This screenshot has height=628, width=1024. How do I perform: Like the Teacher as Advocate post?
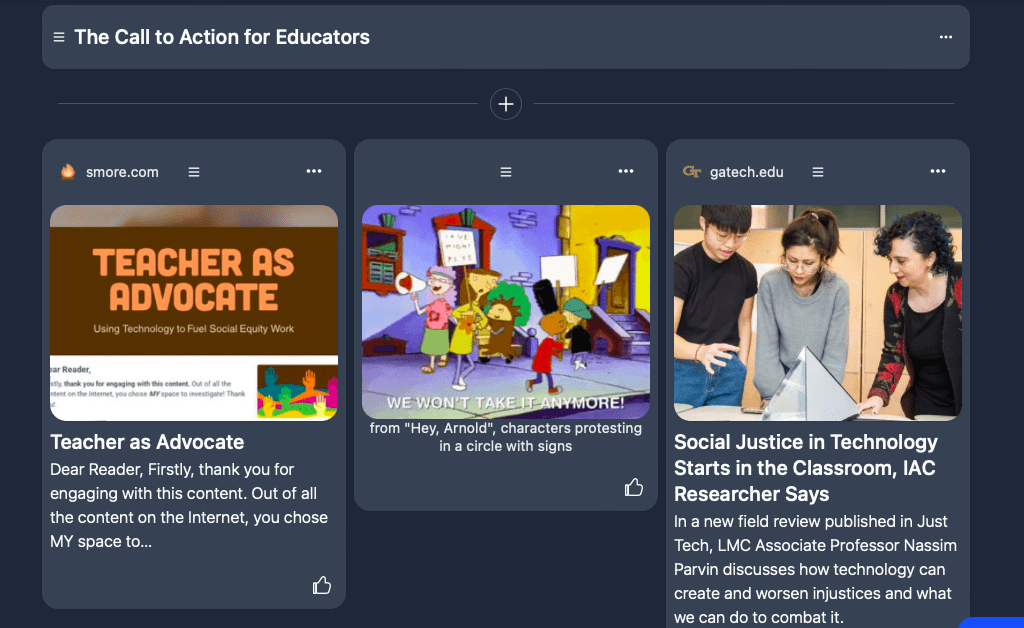tap(322, 585)
